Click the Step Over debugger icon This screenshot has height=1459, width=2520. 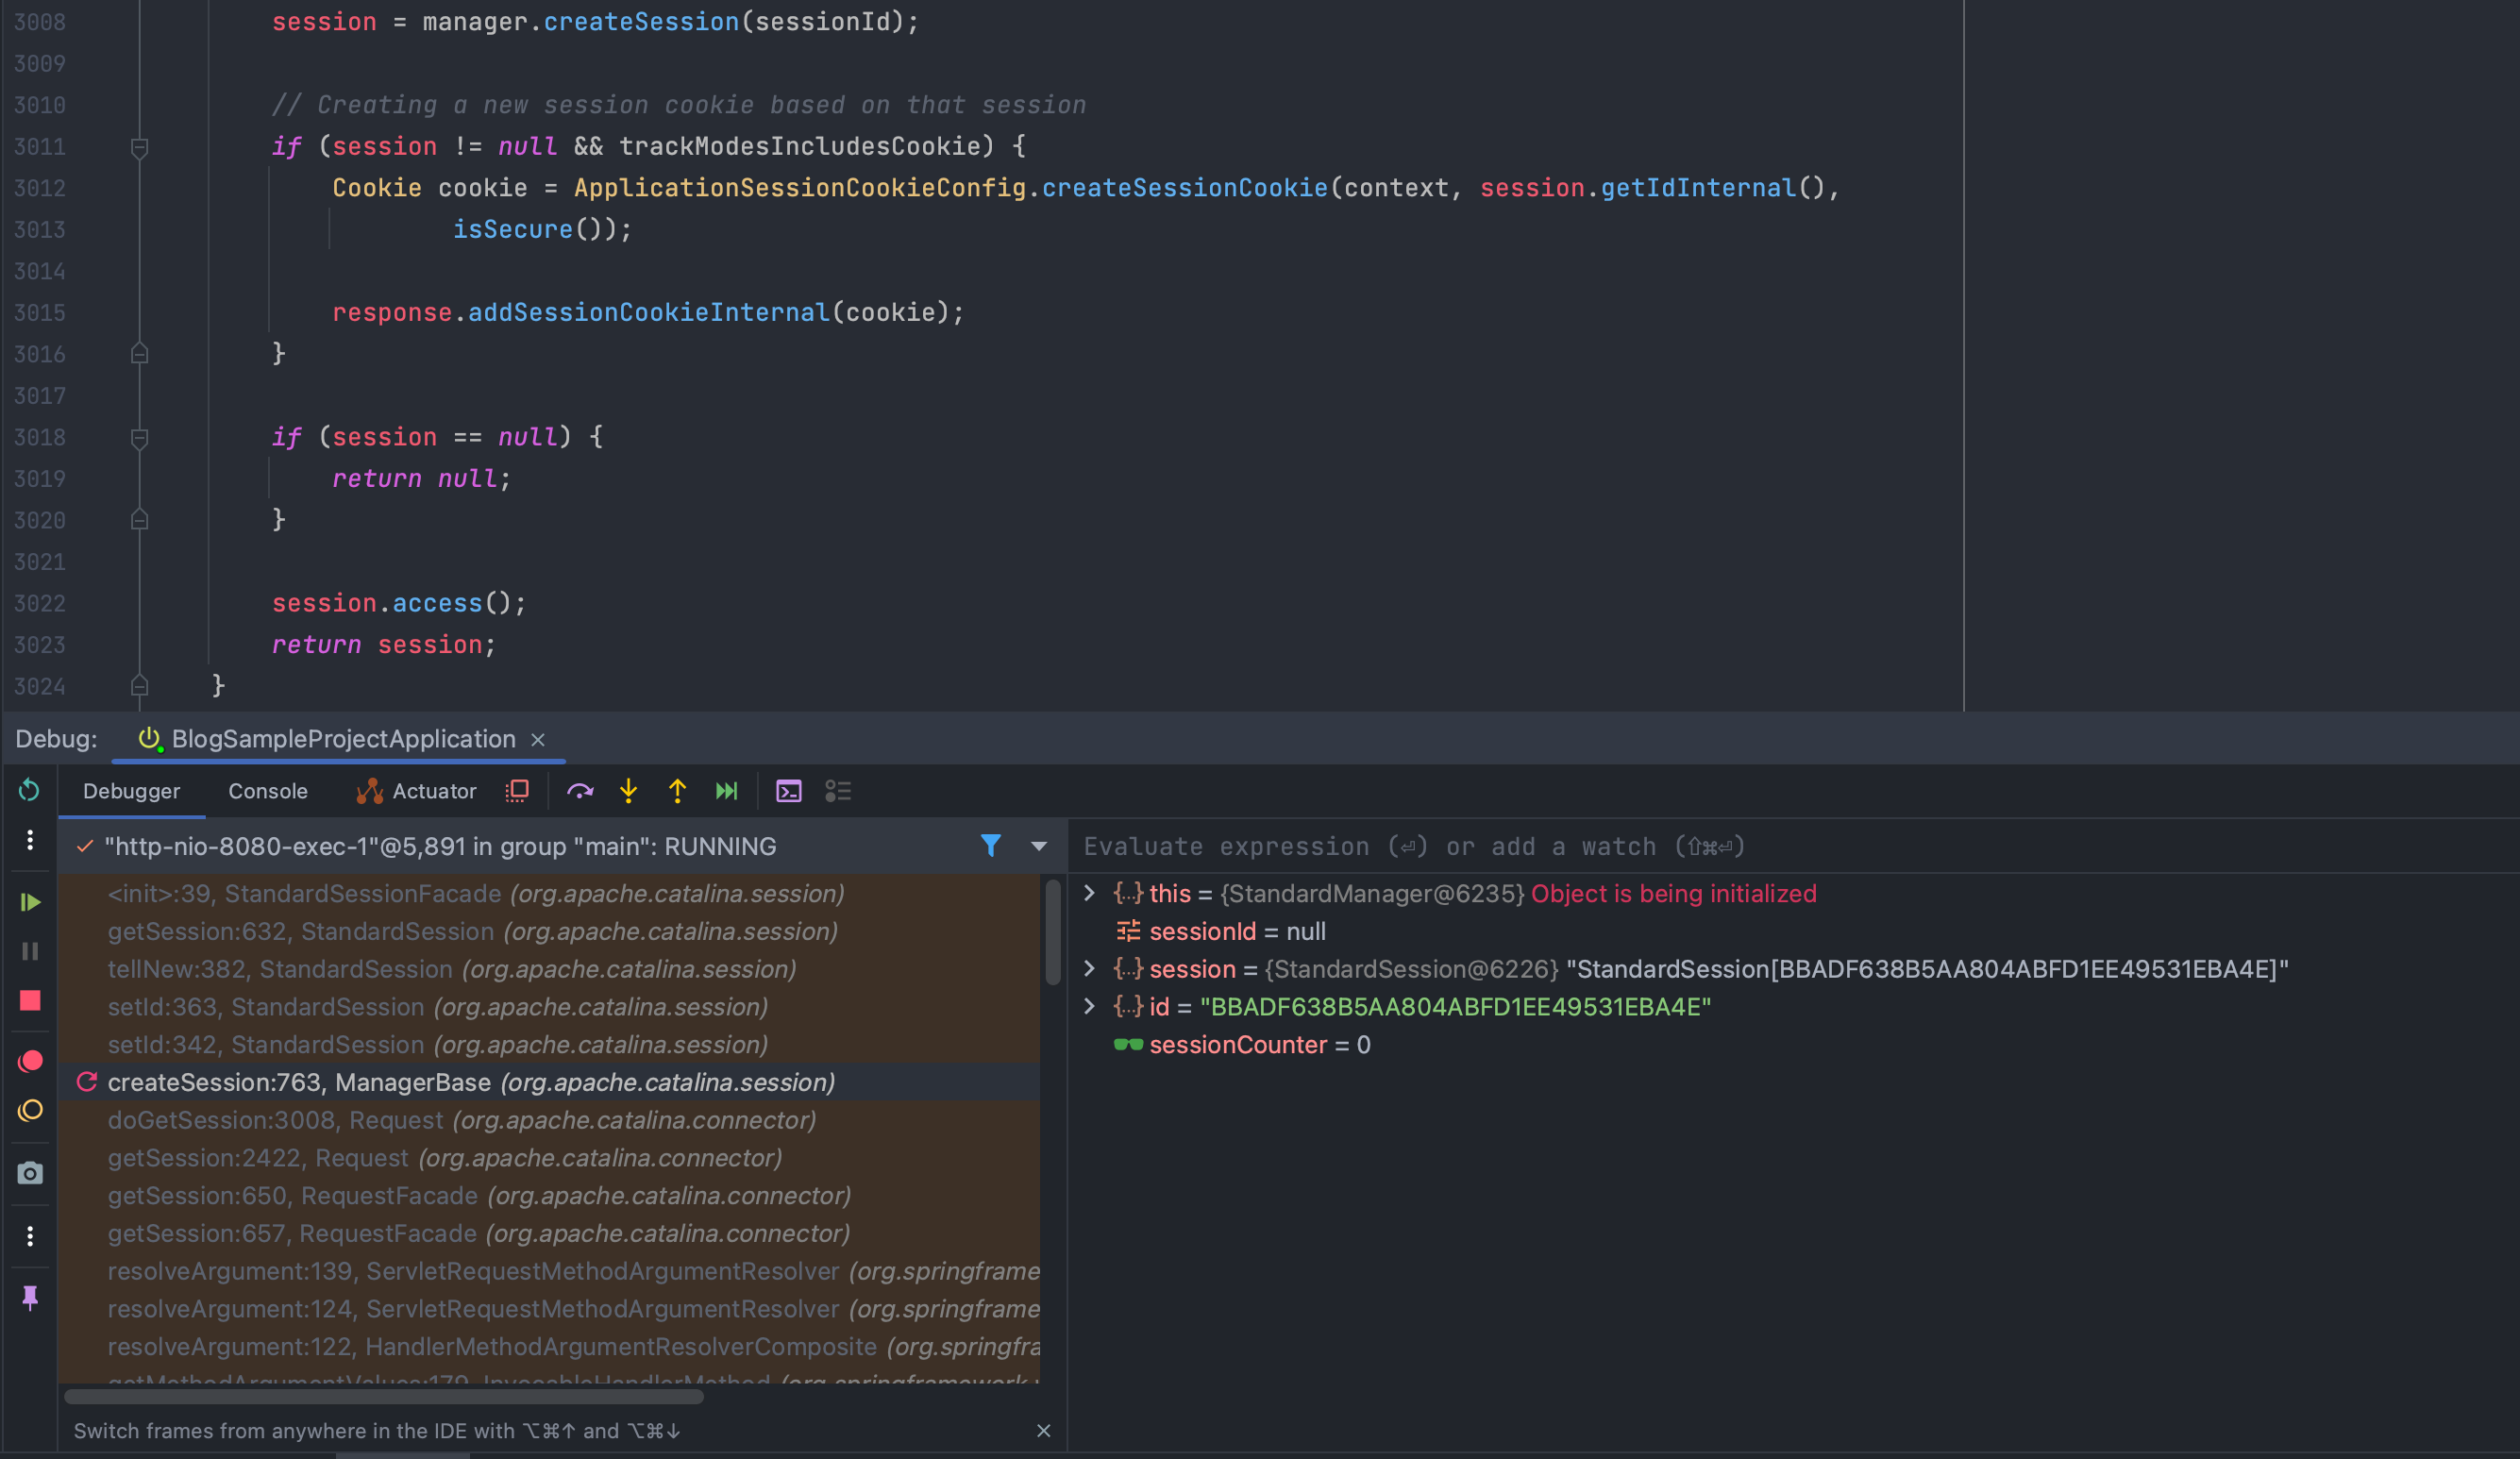[x=580, y=792]
